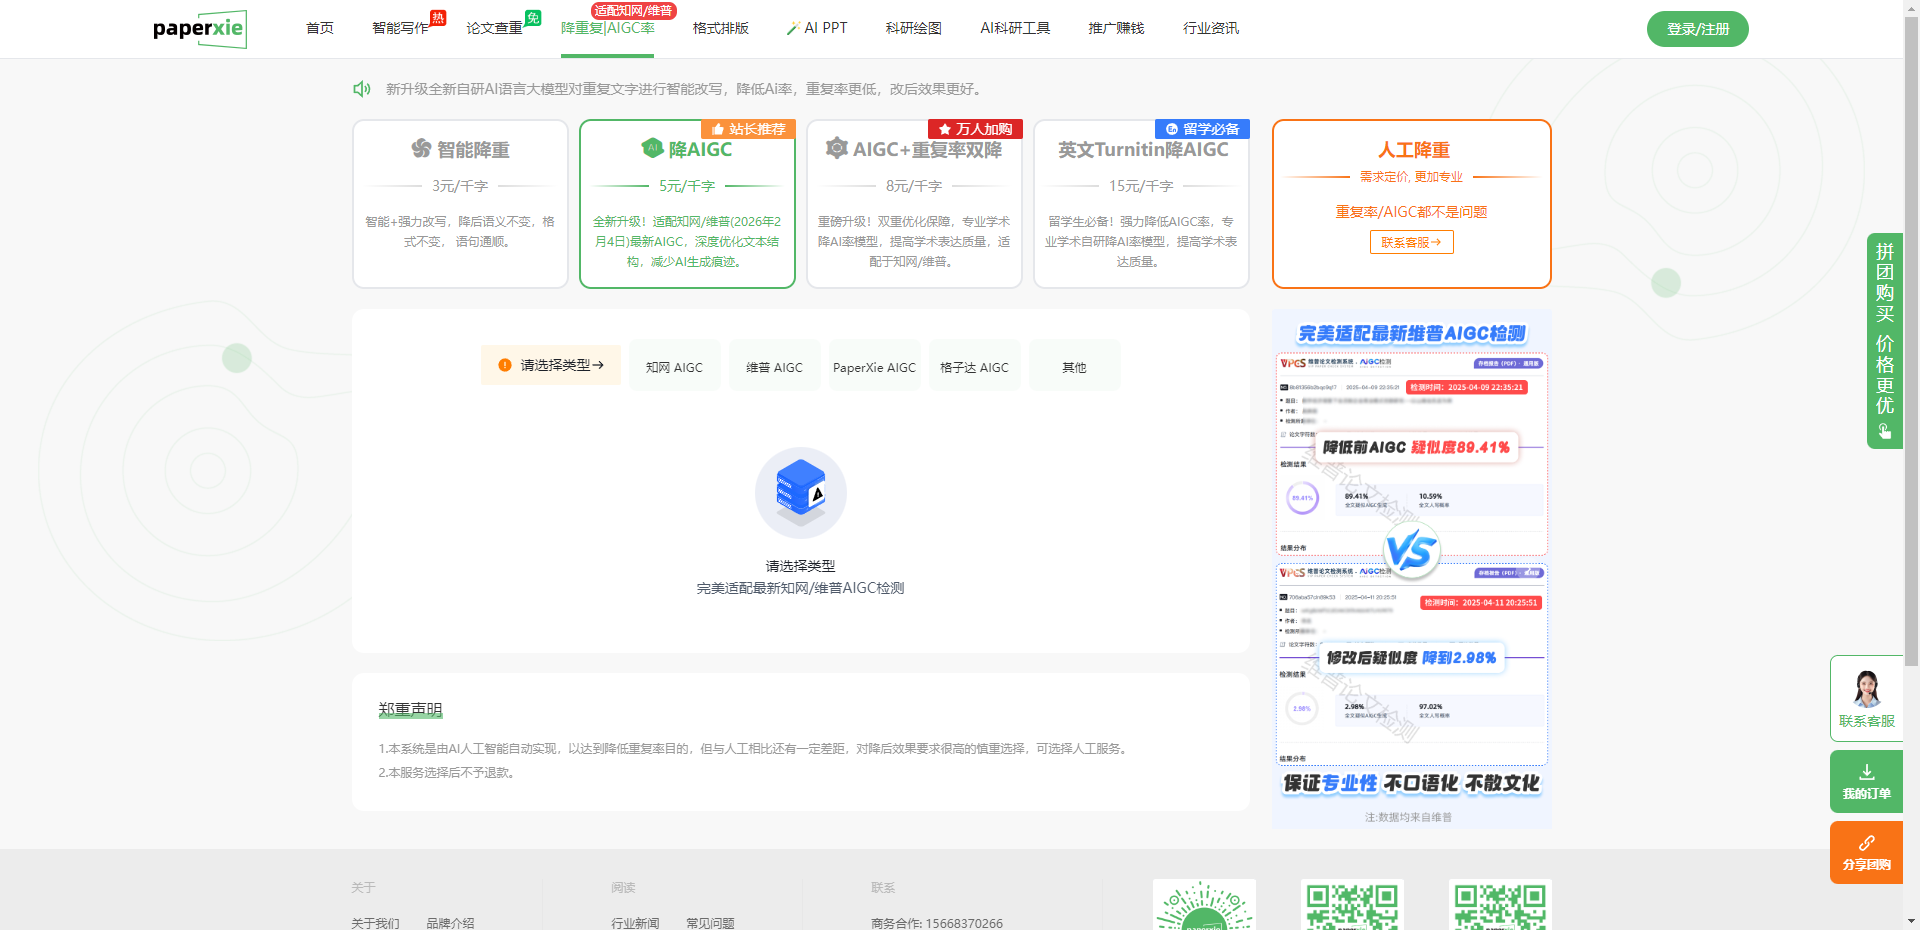Open the 关于我们 footer link

pyautogui.click(x=375, y=923)
